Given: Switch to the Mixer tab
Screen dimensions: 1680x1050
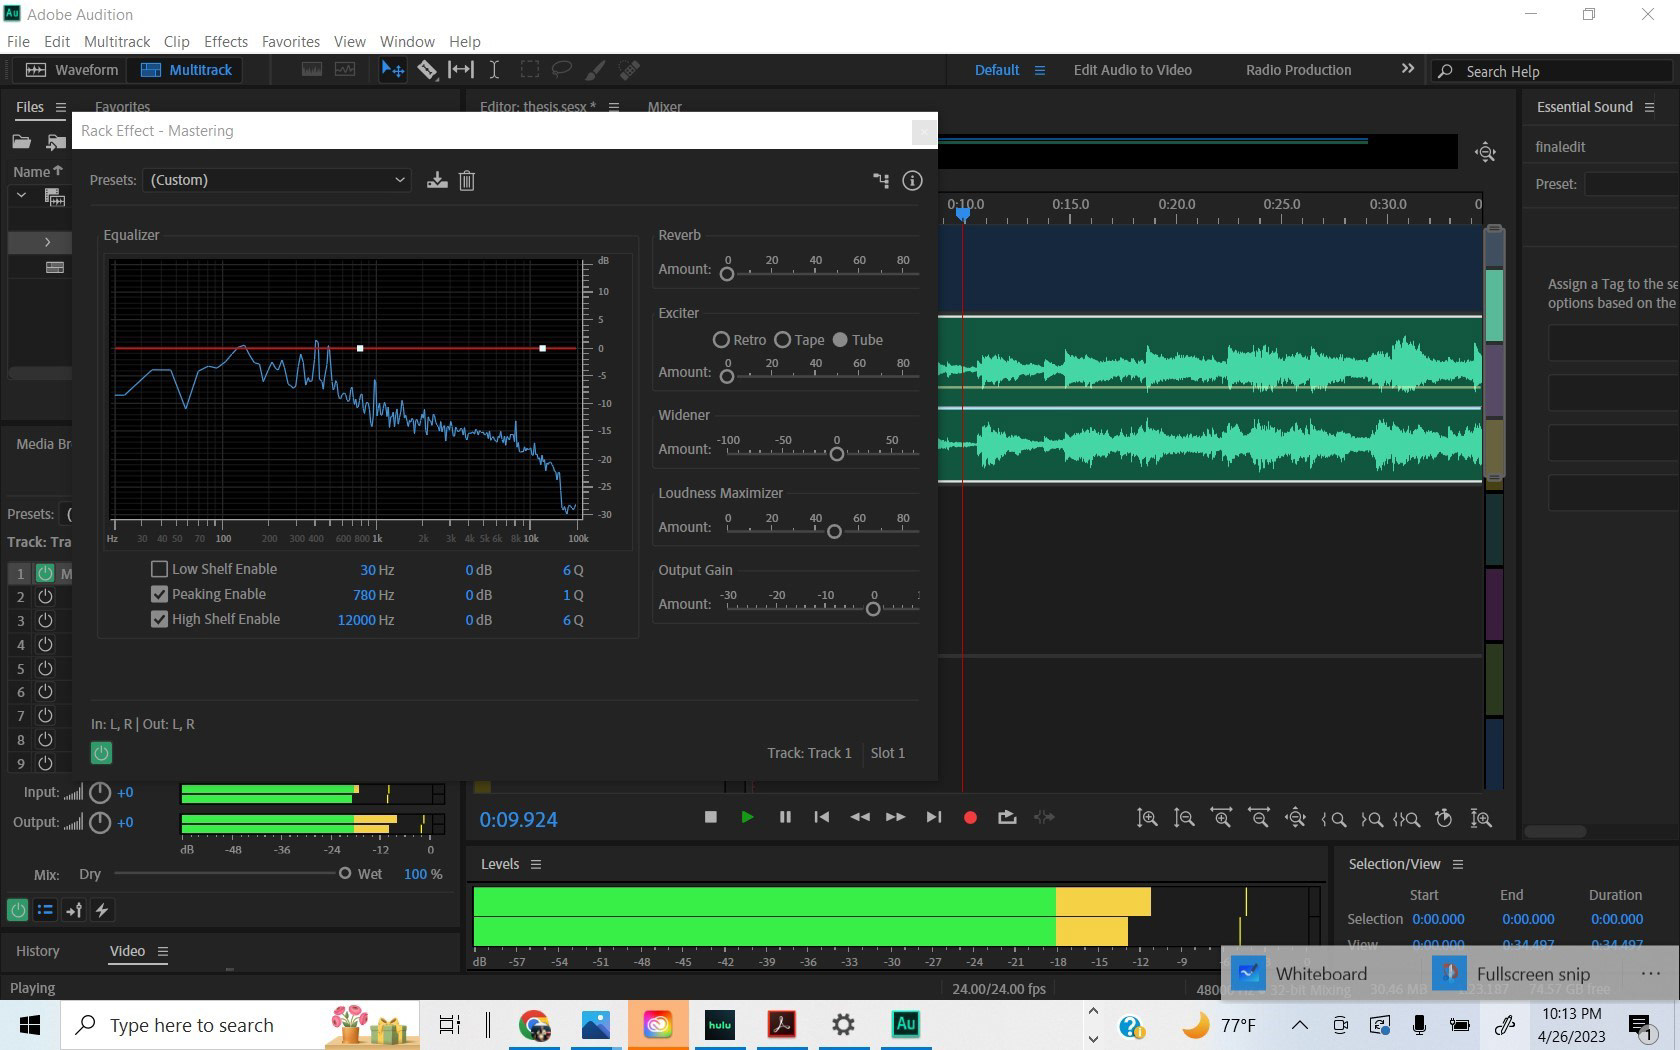Looking at the screenshot, I should 664,107.
